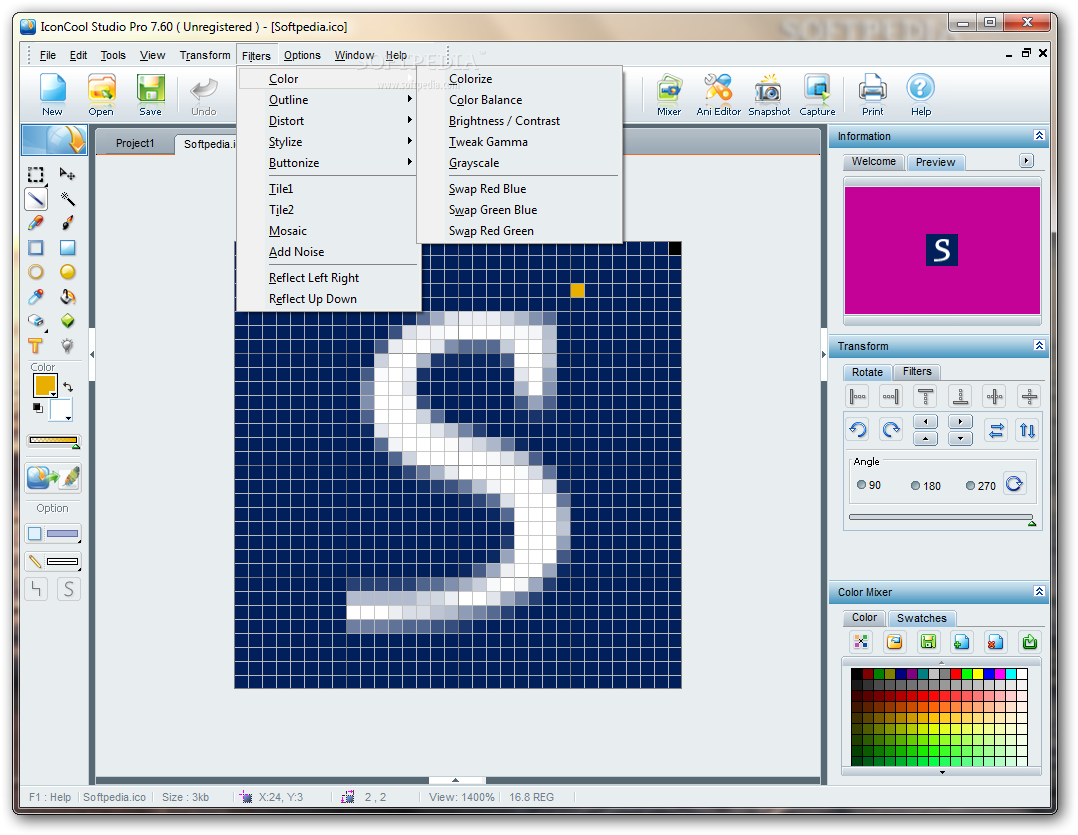1078x835 pixels.
Task: Take a Snapshot
Action: pyautogui.click(x=769, y=95)
